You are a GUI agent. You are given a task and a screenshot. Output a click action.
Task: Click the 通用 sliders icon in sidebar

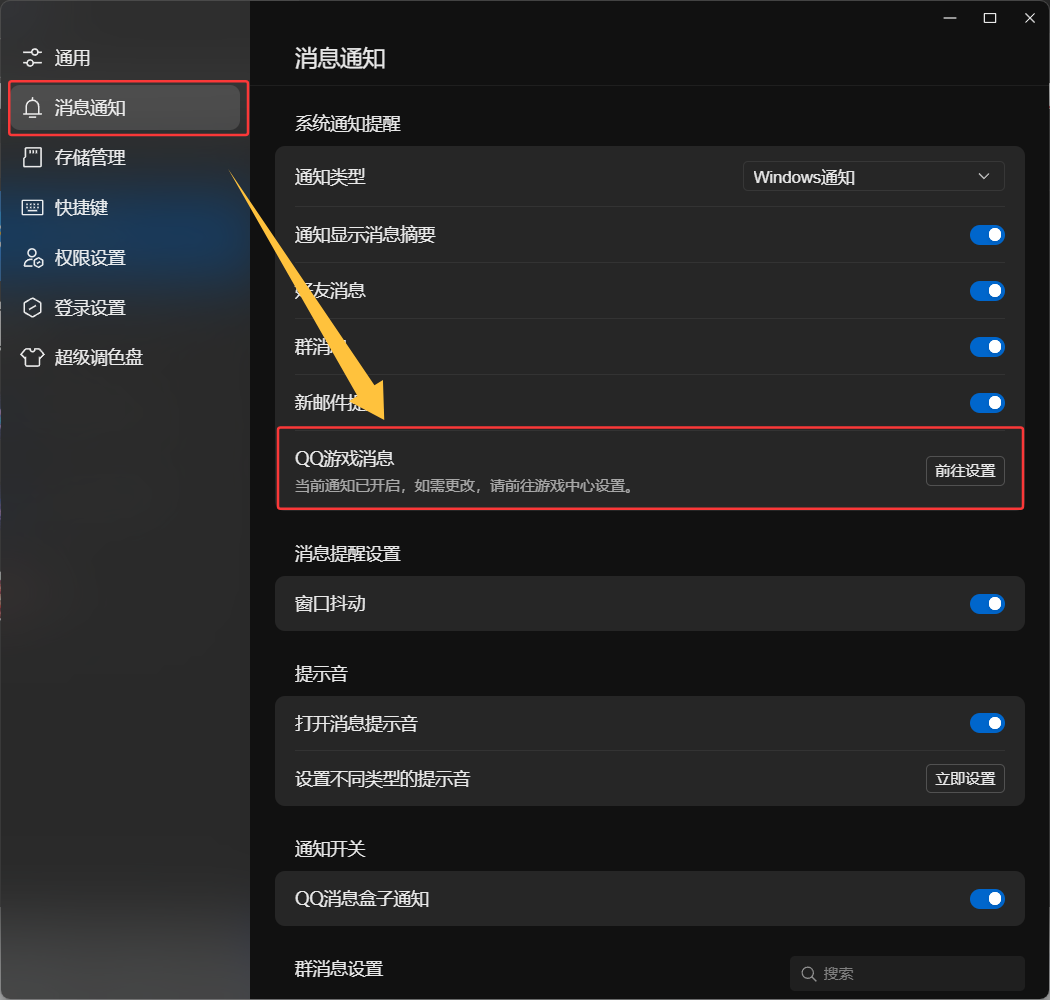33,58
